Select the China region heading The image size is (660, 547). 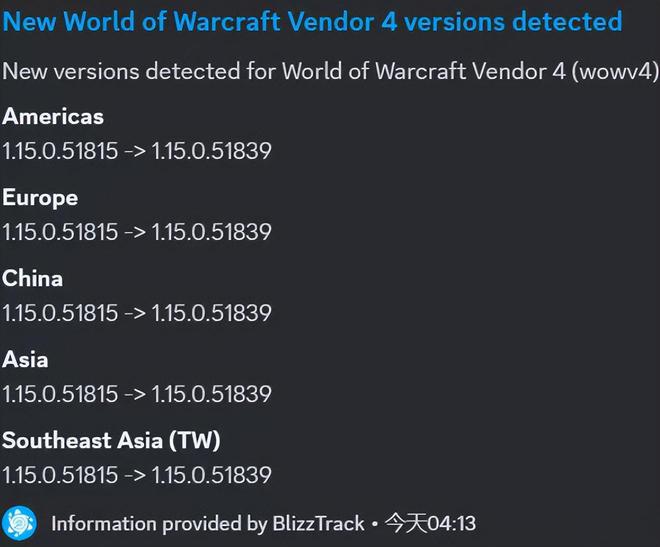pyautogui.click(x=32, y=278)
